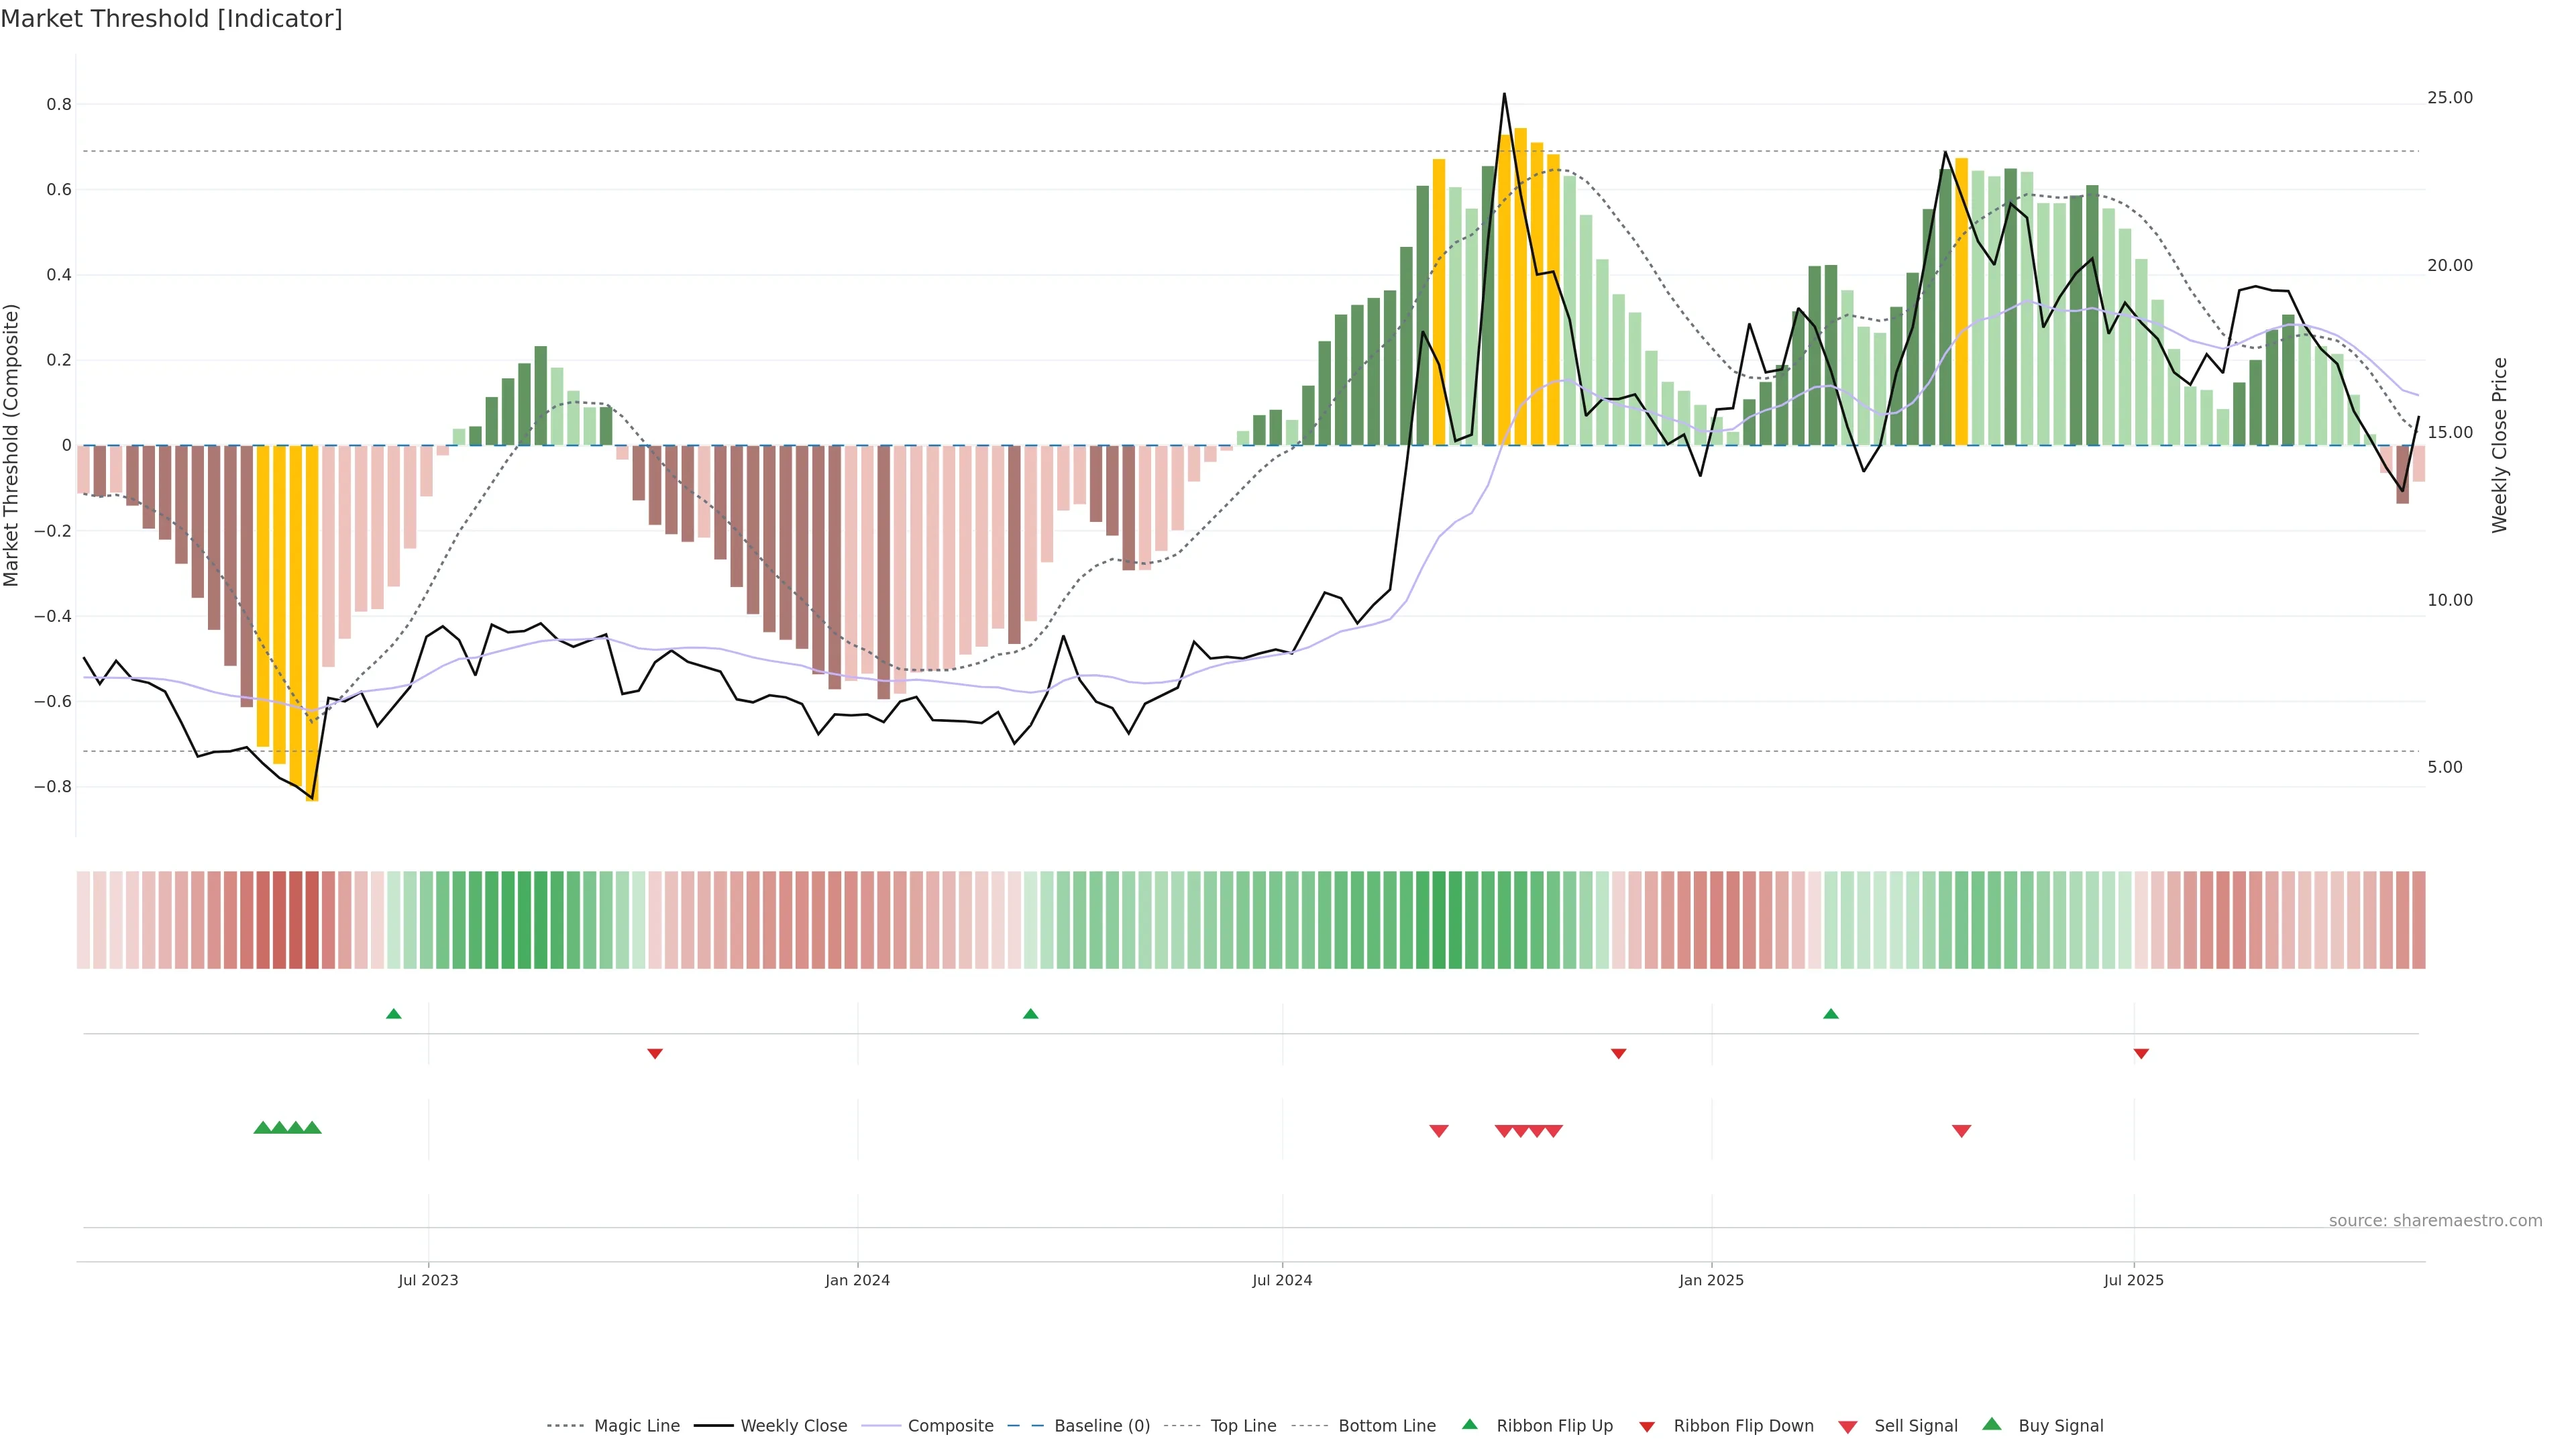Click the green flip-up triangle after Jan 2025
The width and height of the screenshot is (2576, 1449).
click(x=1831, y=1014)
